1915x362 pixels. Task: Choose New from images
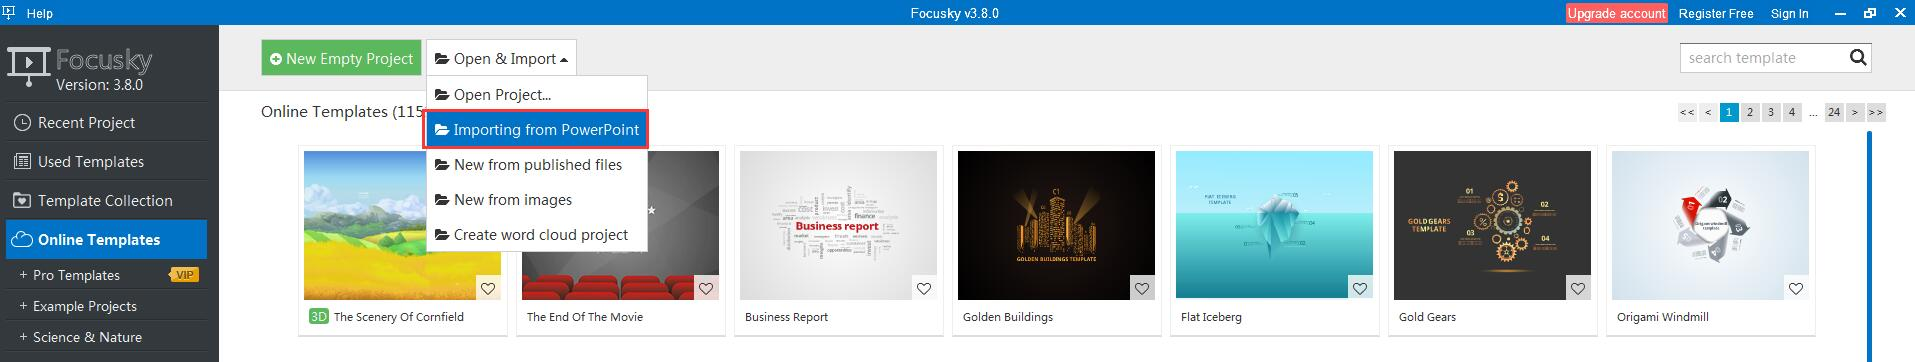pos(537,200)
